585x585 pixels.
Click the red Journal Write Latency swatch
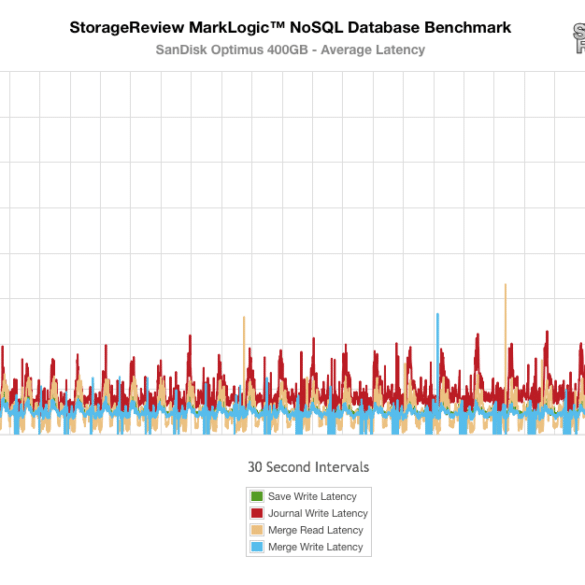(257, 513)
